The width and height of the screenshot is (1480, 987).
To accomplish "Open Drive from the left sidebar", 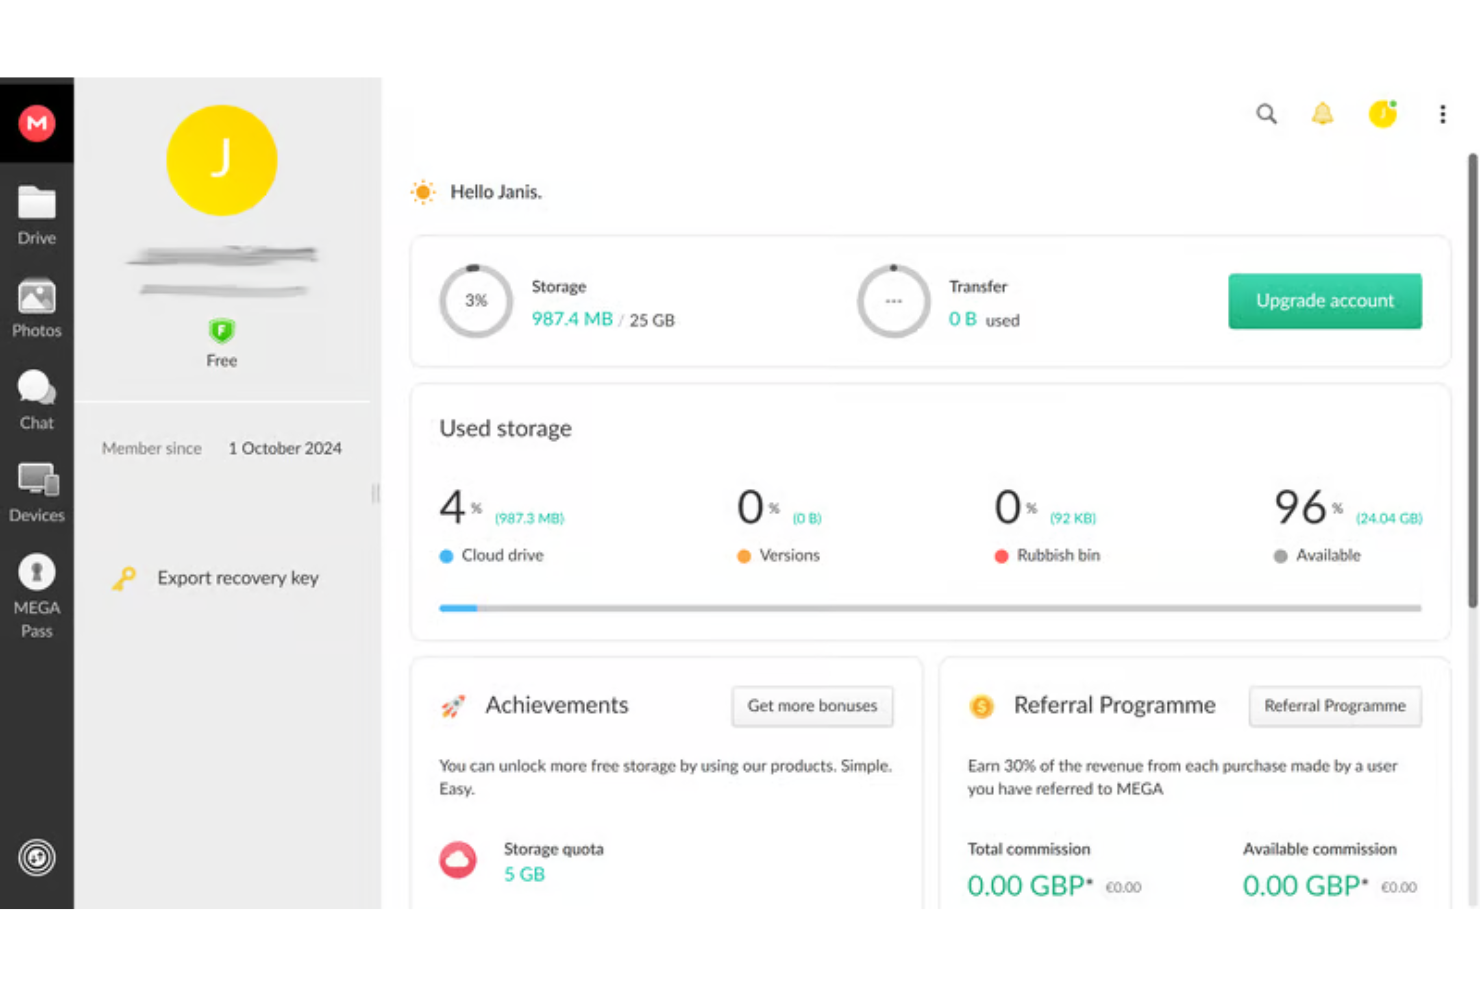I will (37, 213).
